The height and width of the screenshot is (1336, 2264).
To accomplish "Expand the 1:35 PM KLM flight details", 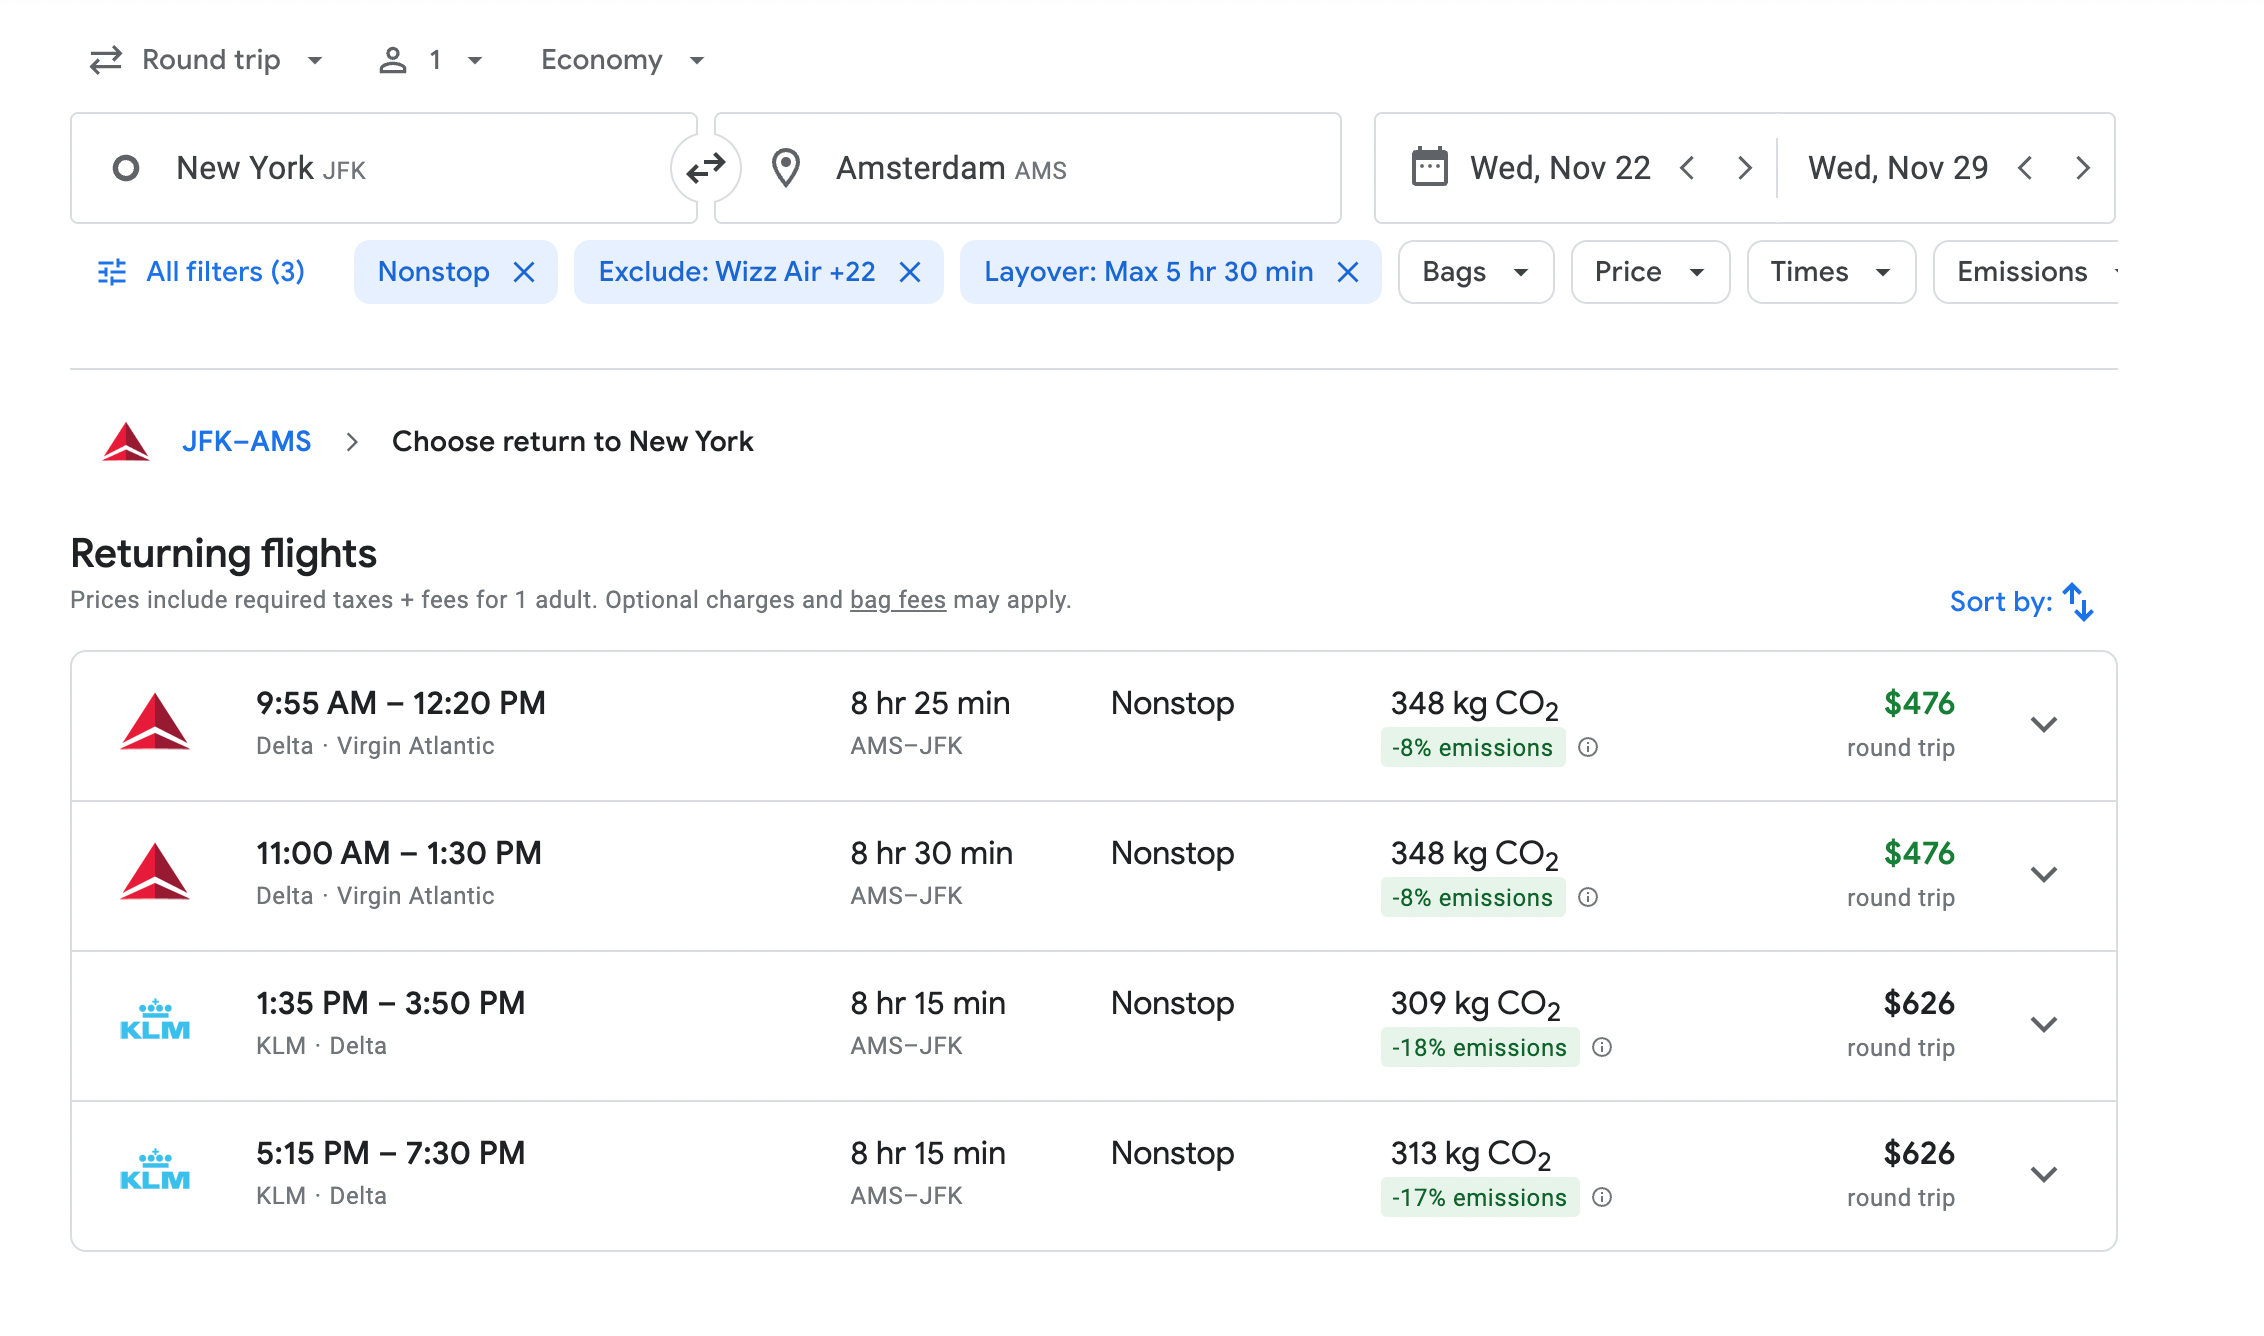I will point(2044,1025).
